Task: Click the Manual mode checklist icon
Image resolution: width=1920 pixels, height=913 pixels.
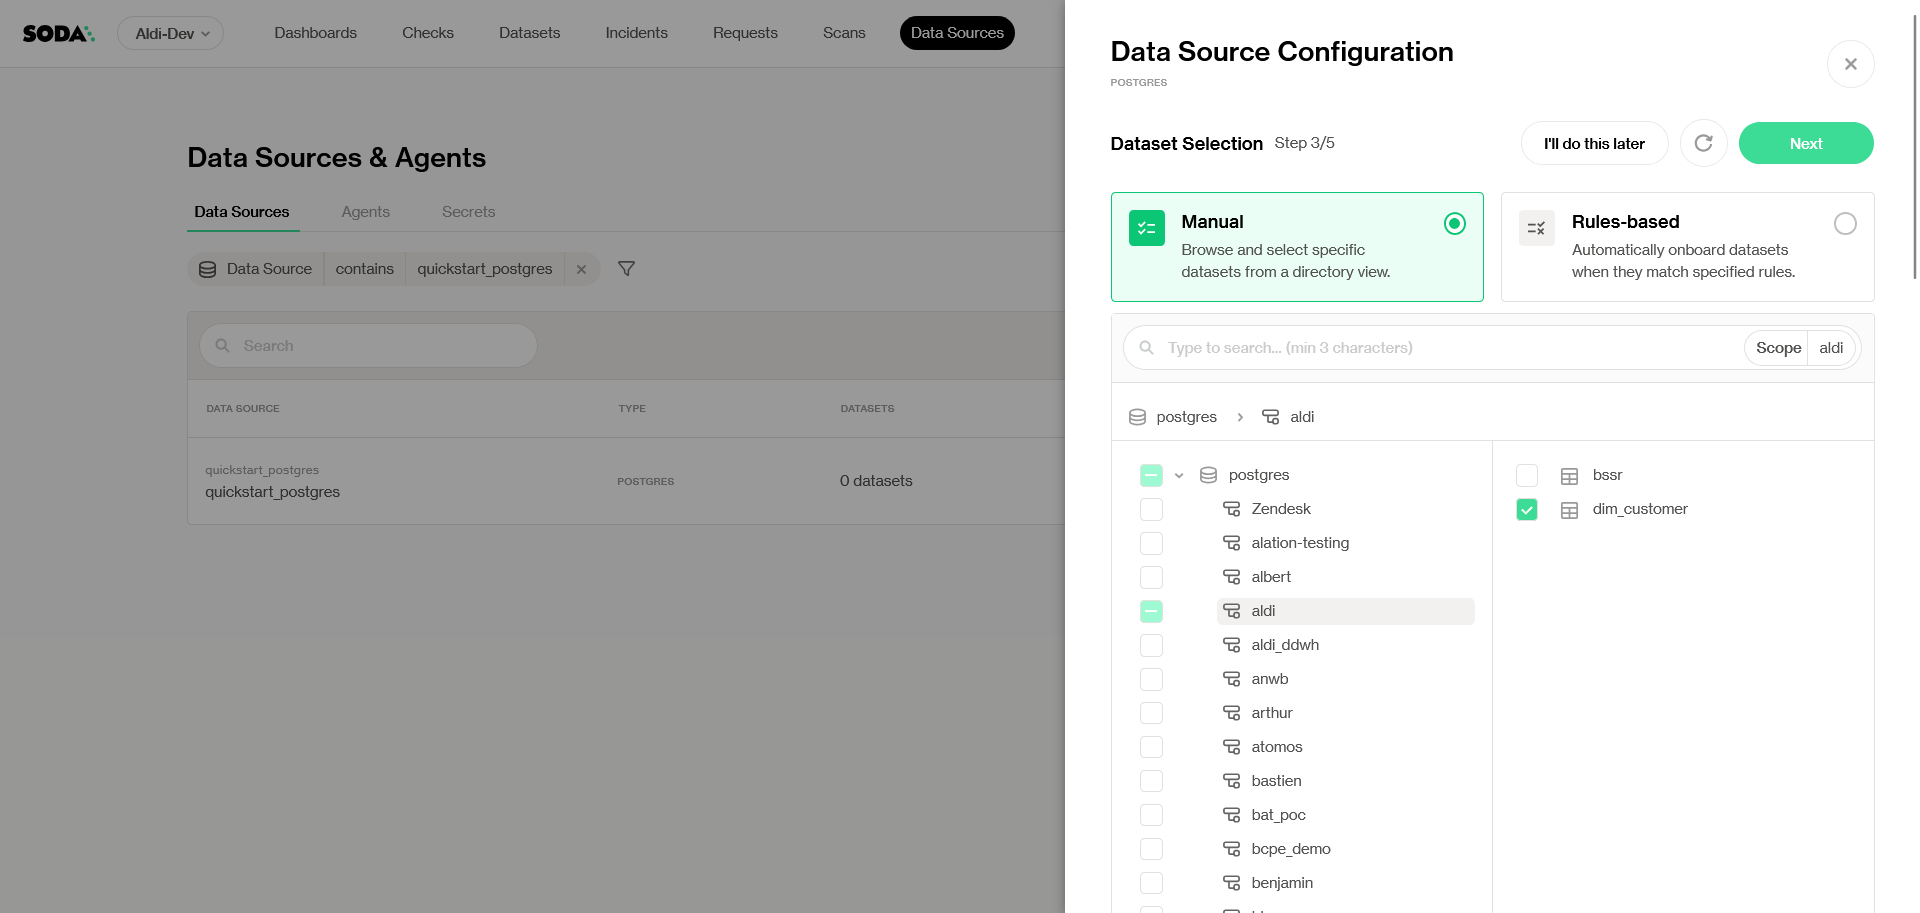Action: point(1147,228)
